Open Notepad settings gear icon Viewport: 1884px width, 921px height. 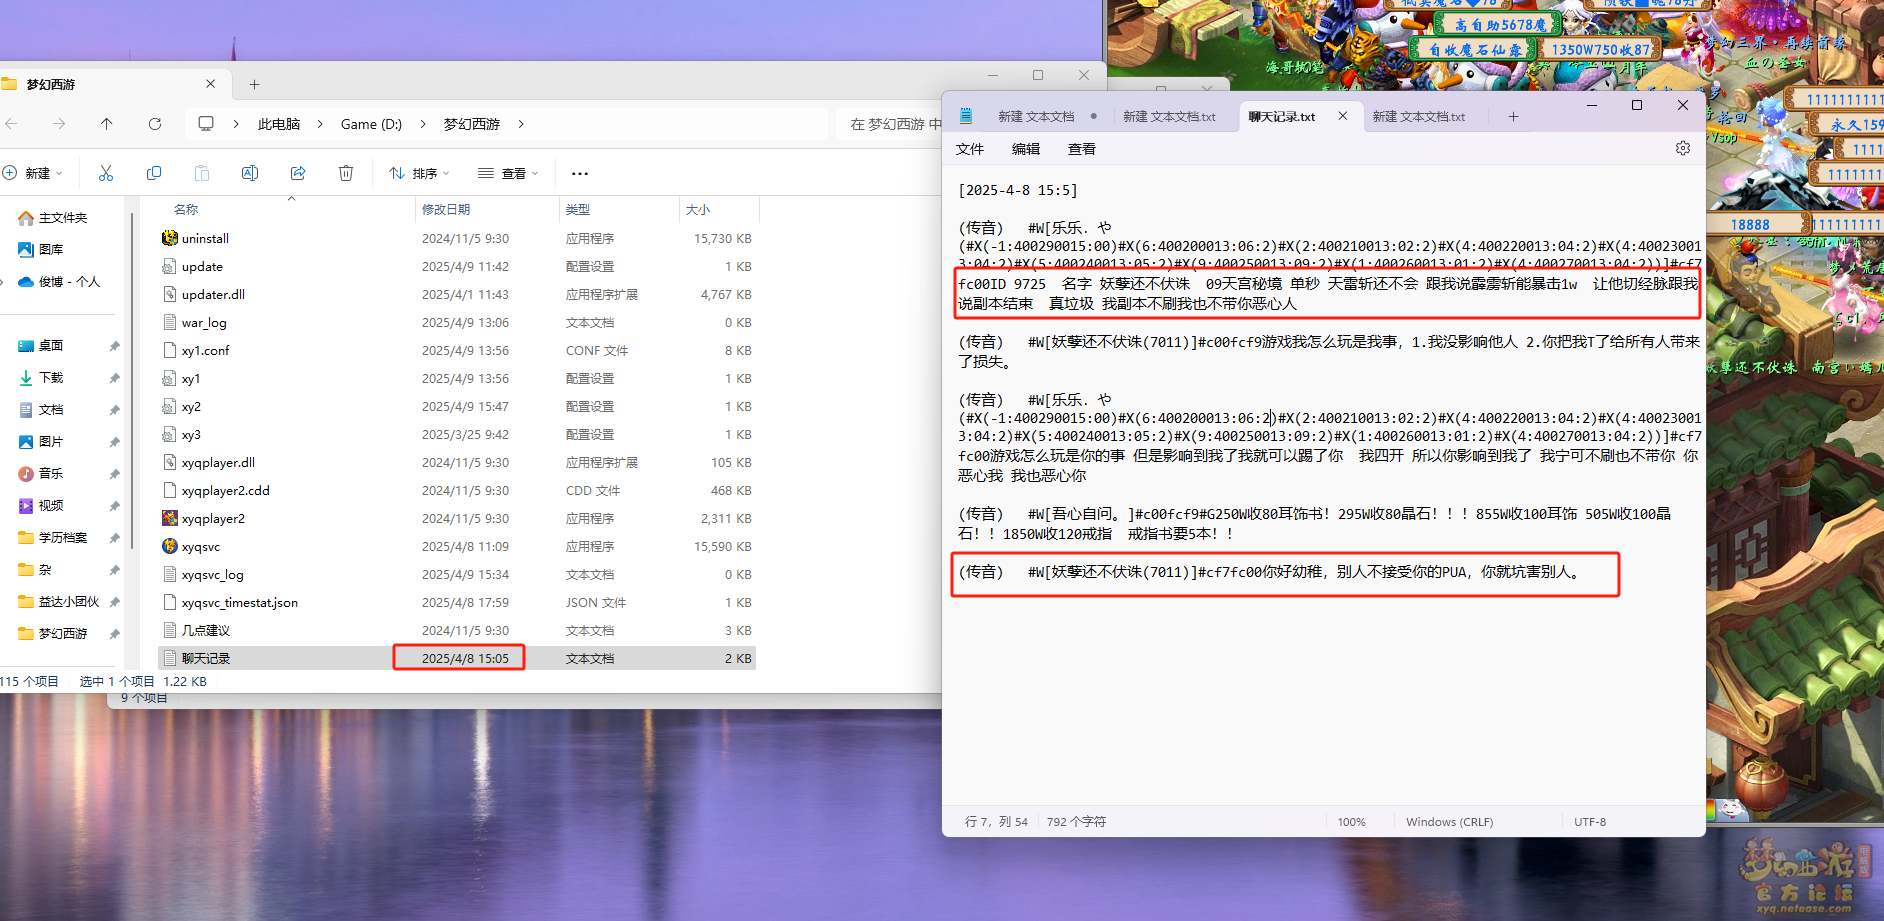pos(1683,148)
